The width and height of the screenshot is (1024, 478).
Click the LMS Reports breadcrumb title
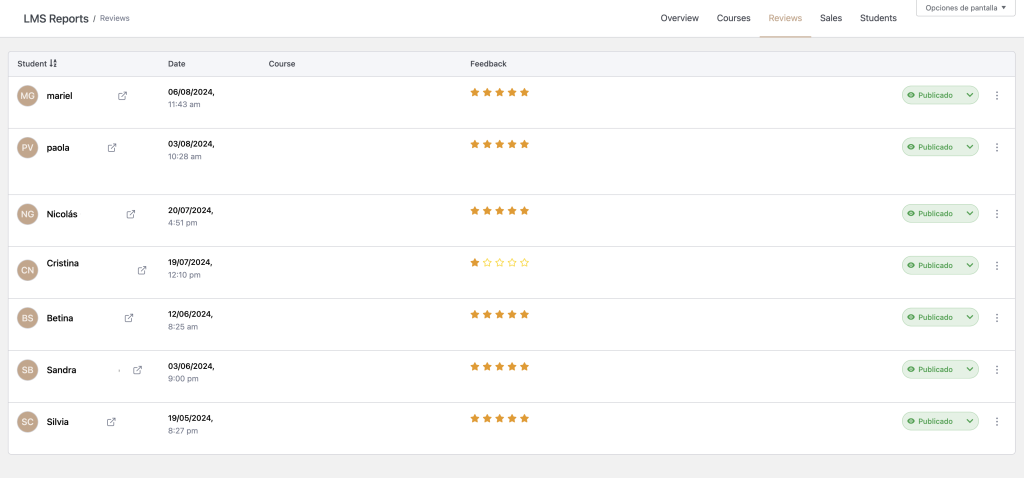pyautogui.click(x=55, y=18)
